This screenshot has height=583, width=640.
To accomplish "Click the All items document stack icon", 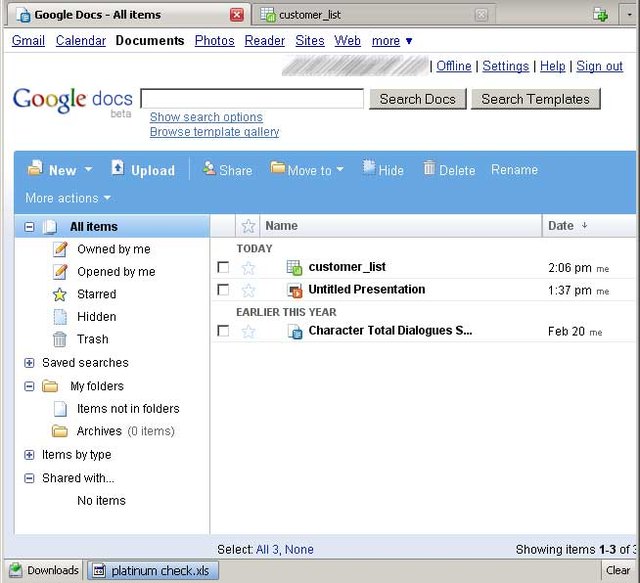I will tap(50, 227).
